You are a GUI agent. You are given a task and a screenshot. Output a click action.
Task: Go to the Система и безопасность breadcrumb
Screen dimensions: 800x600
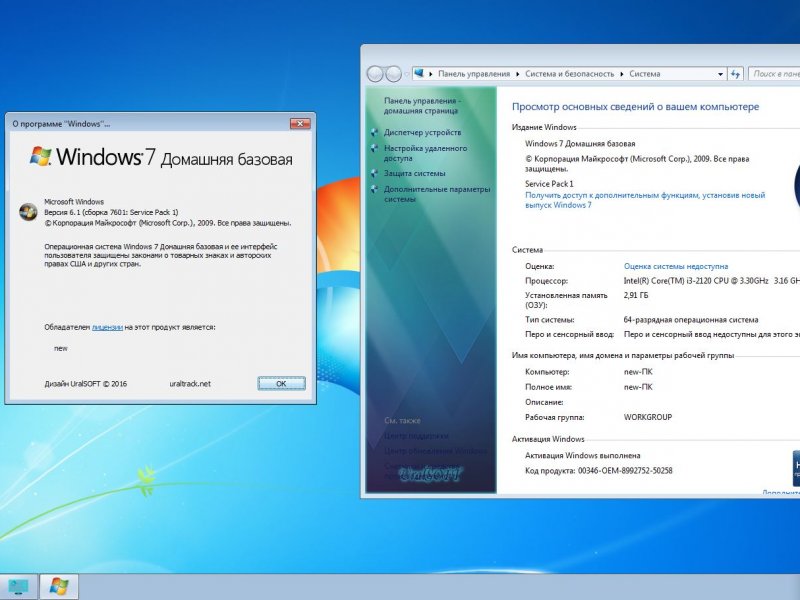coord(569,74)
